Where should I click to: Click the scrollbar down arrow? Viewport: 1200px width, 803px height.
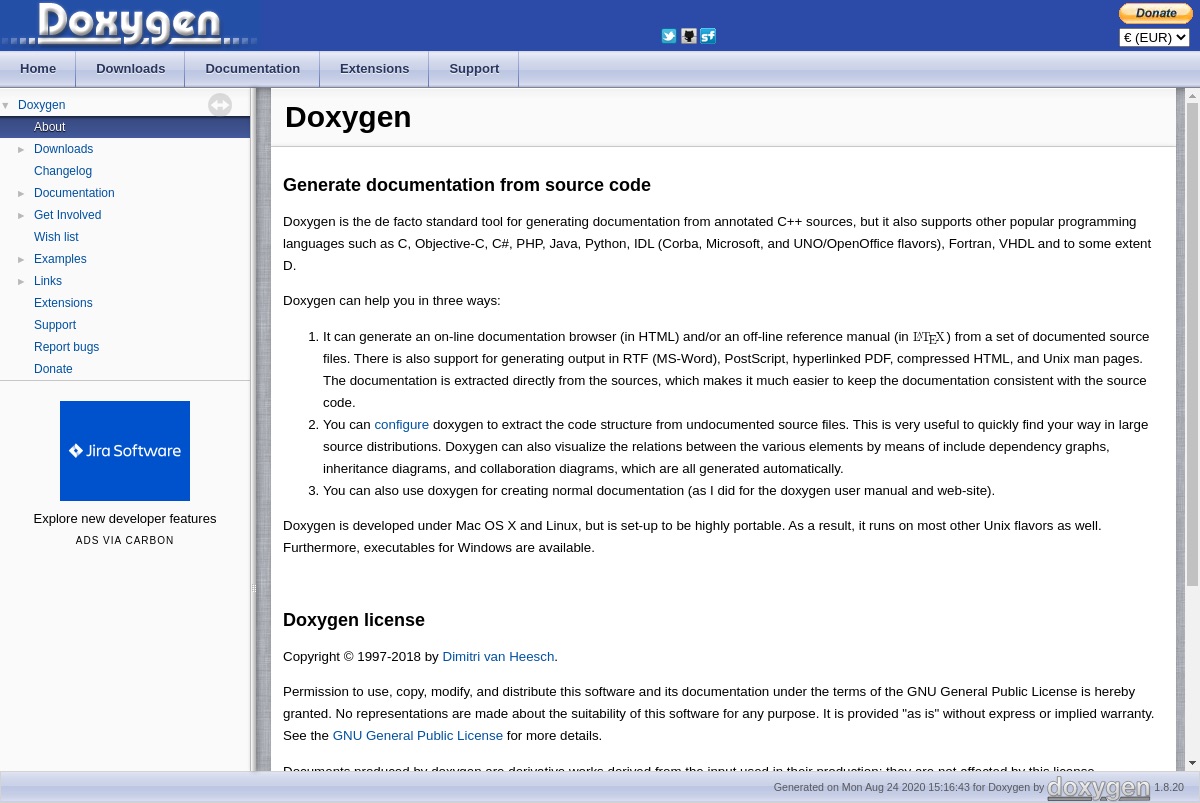click(1192, 764)
